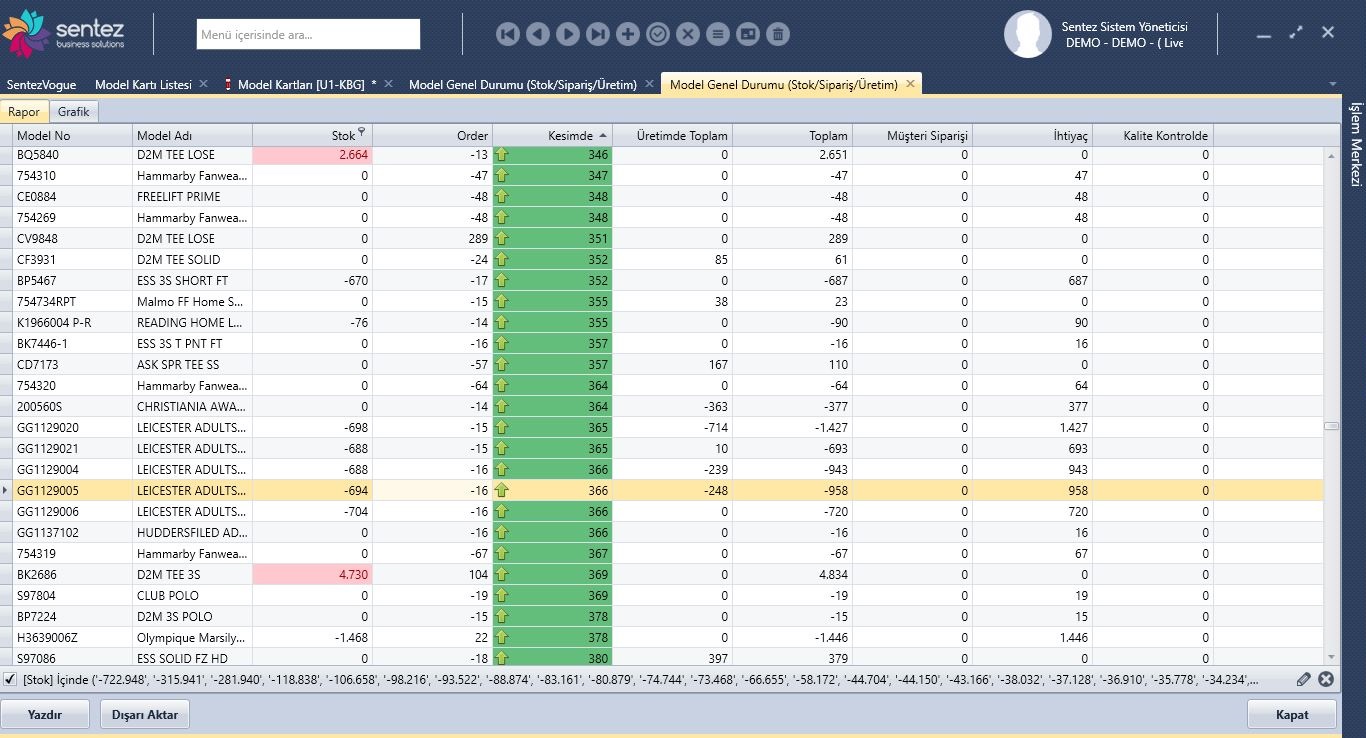Add new record with plus icon
The image size is (1366, 738).
(x=627, y=34)
